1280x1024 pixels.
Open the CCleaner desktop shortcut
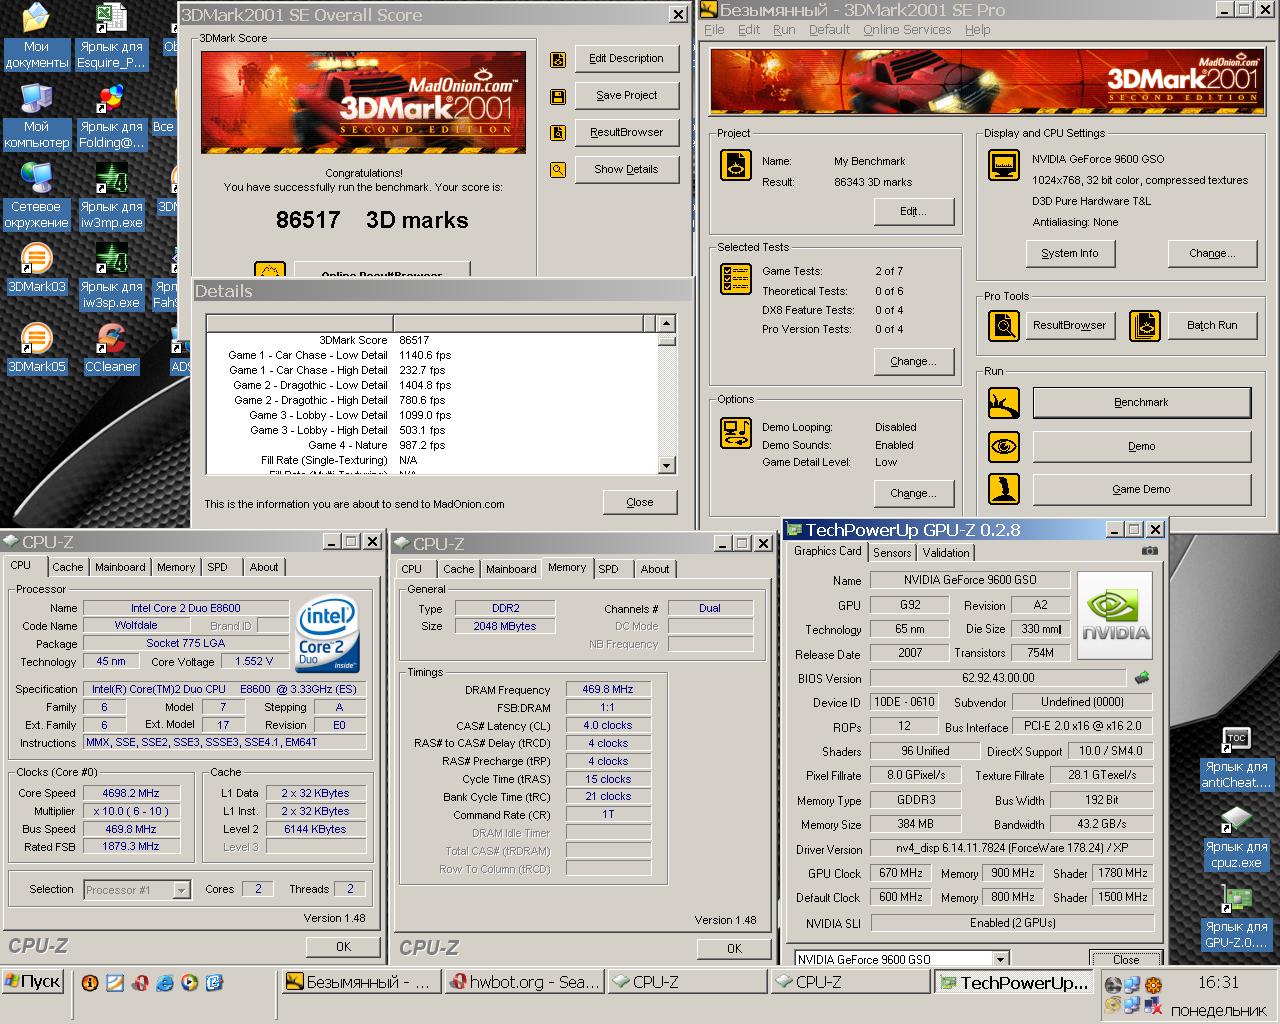[111, 347]
